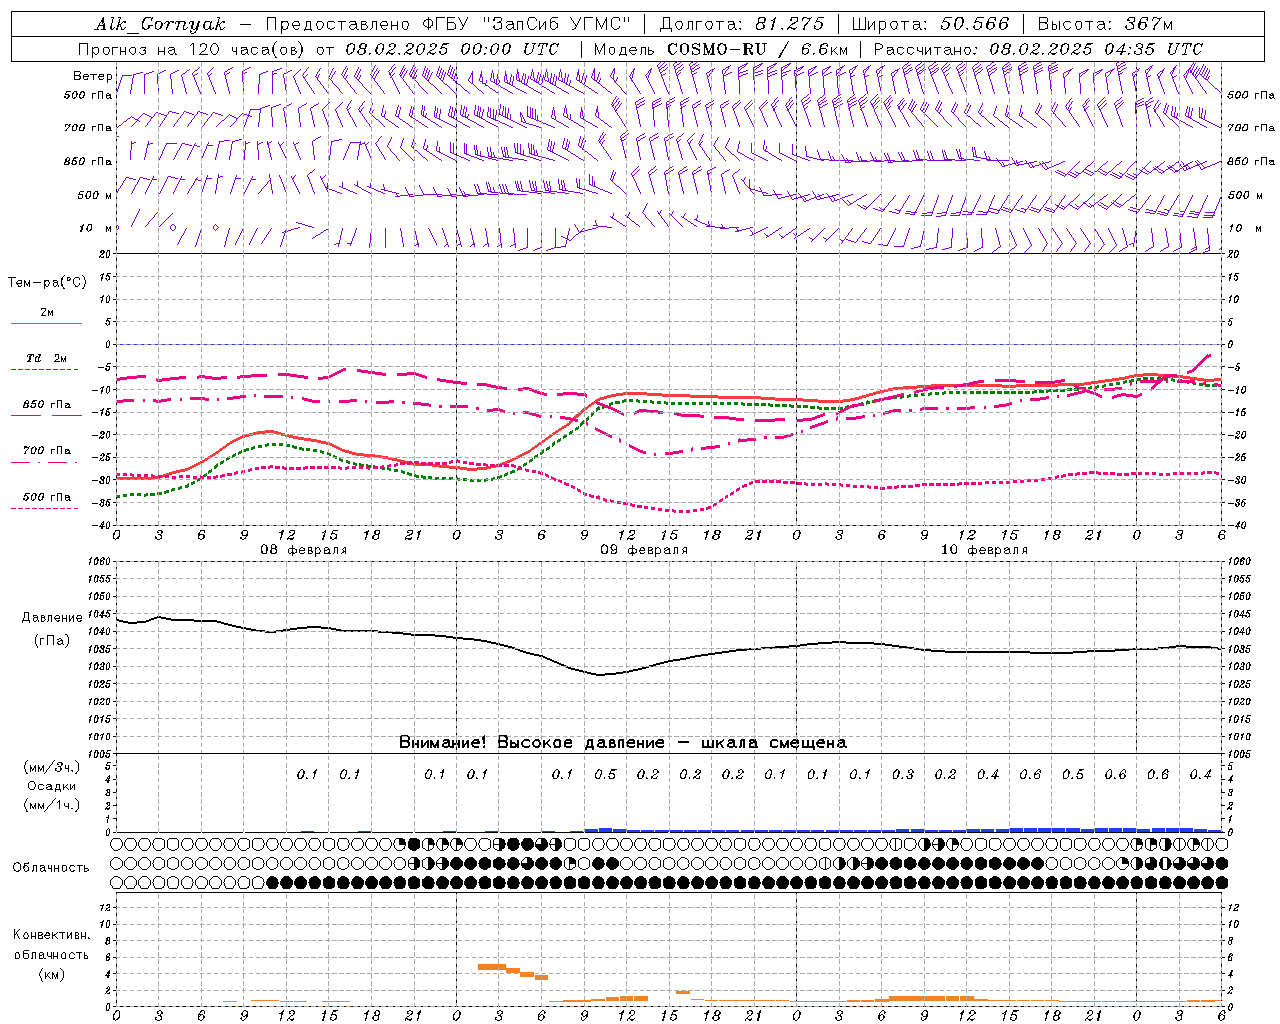1280x1024 pixels.
Task: Click the 500 м wind level label on left axis
Action: pyautogui.click(x=94, y=195)
